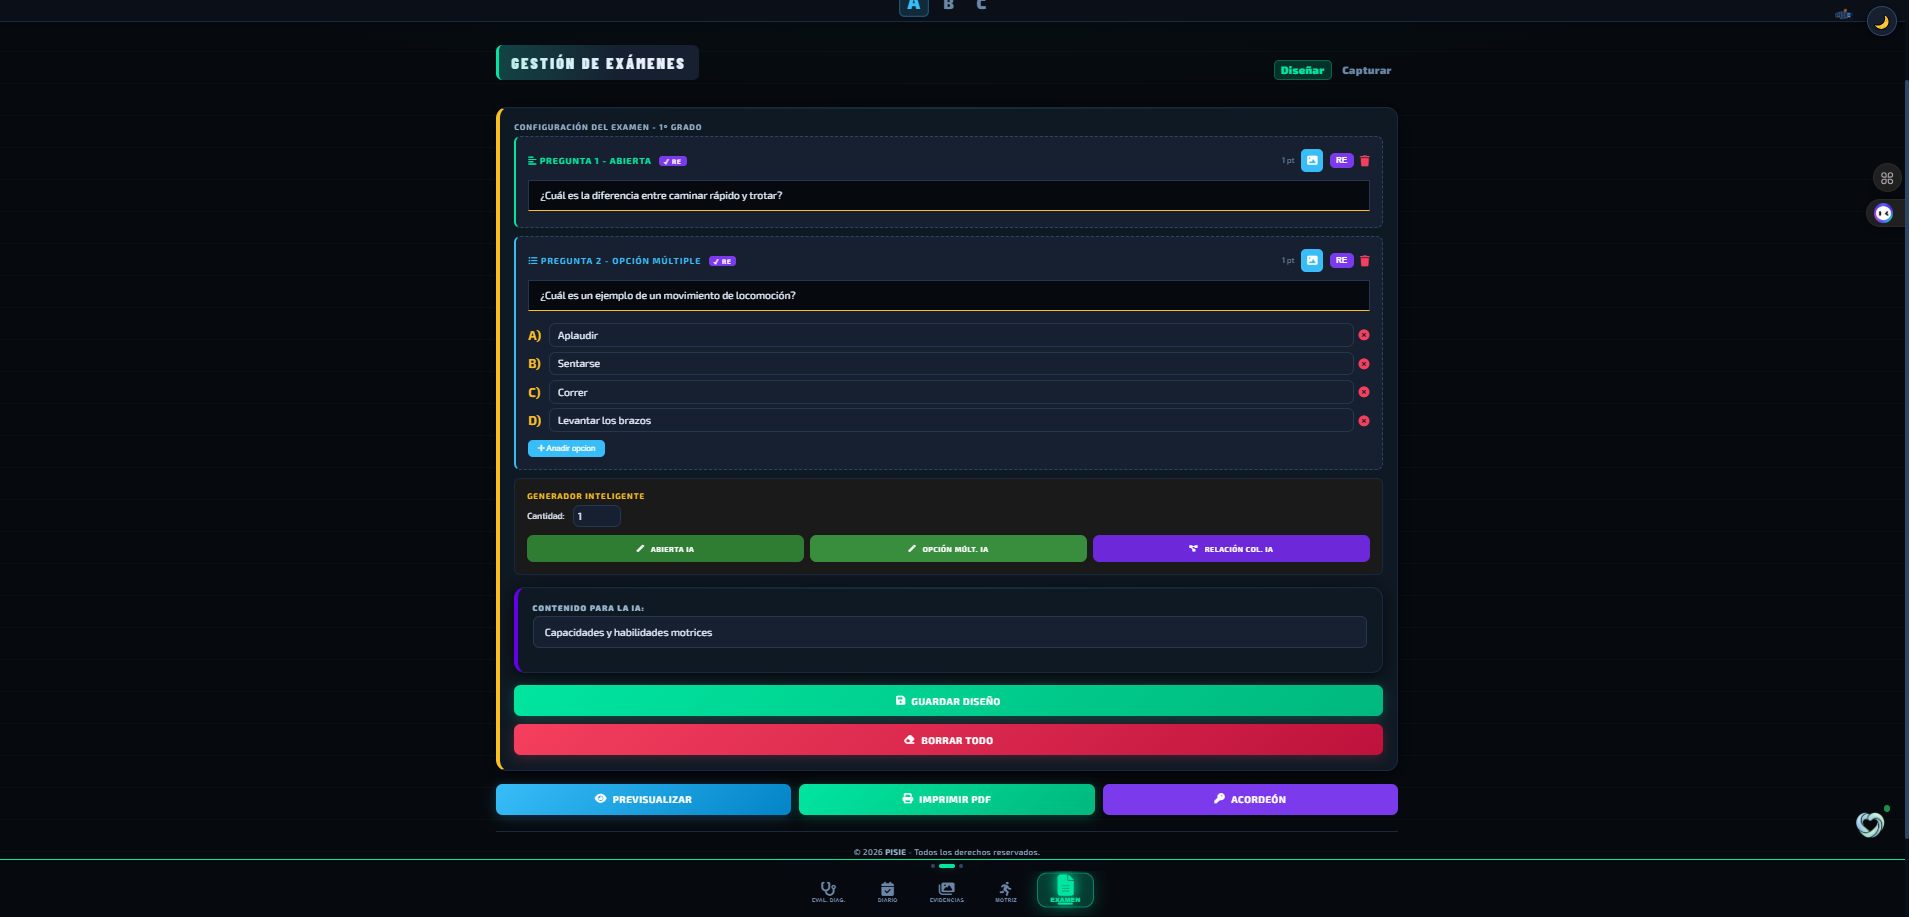Delete Pregunta 2 with the trash icon
Viewport: 1909px width, 917px height.
point(1365,261)
